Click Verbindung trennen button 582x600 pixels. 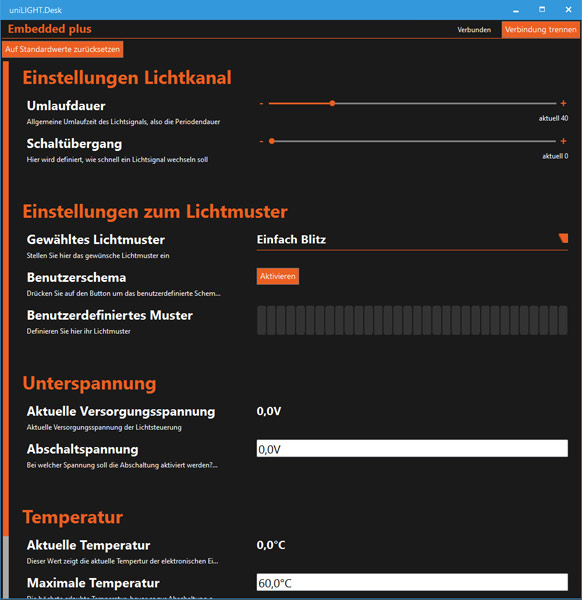(x=540, y=29)
